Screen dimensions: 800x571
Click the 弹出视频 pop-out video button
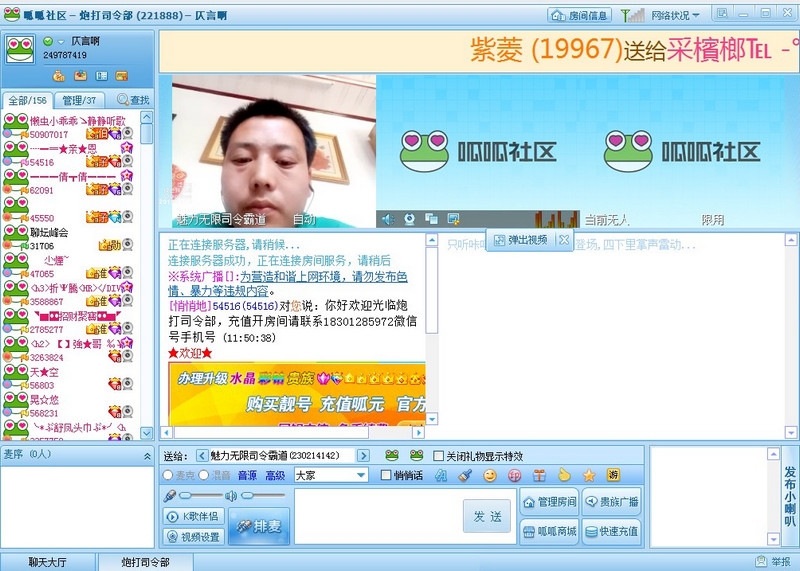click(x=521, y=240)
